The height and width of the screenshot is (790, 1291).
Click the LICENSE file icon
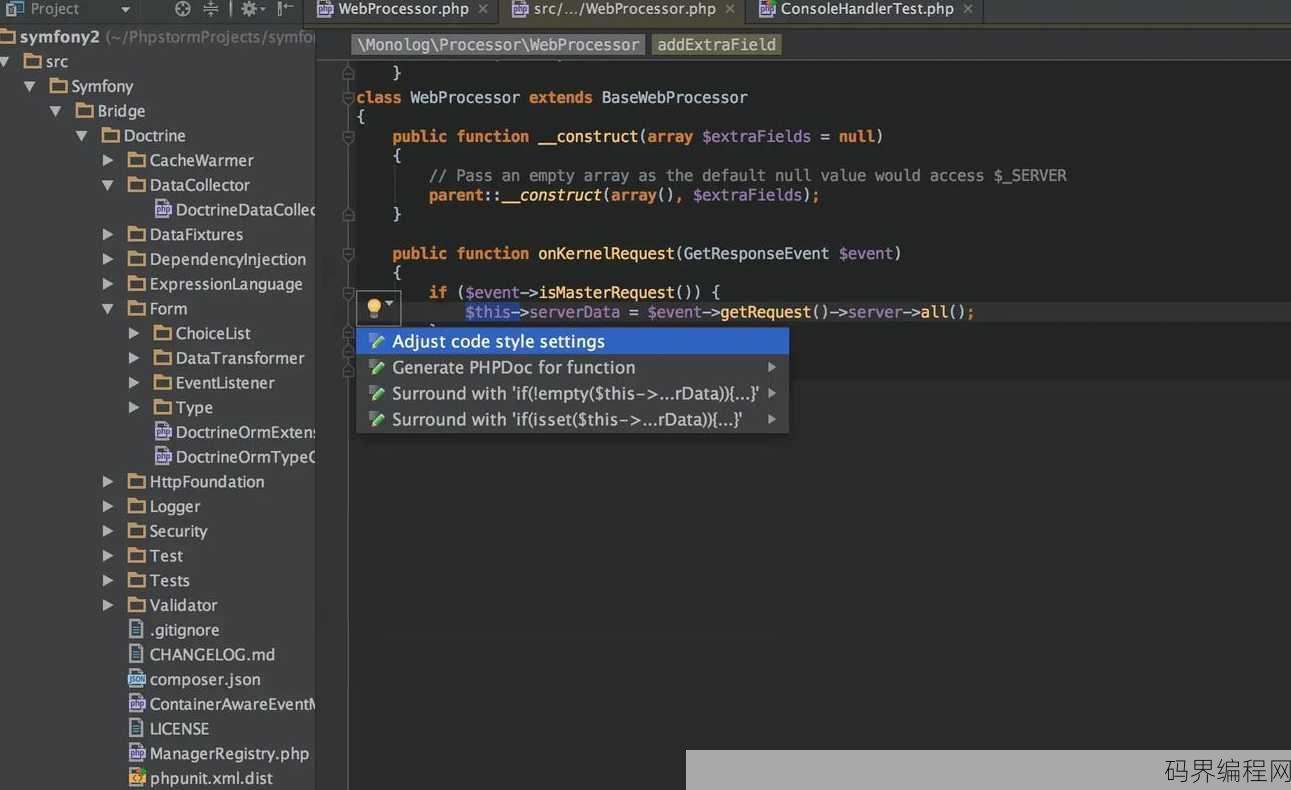(137, 729)
